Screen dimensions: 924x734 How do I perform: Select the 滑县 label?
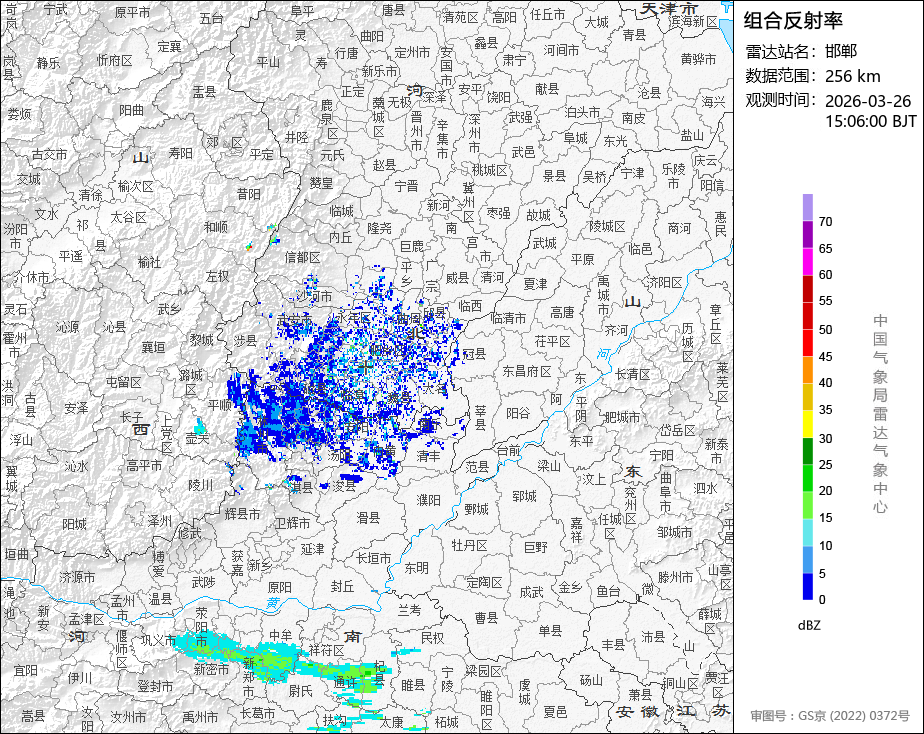(368, 518)
